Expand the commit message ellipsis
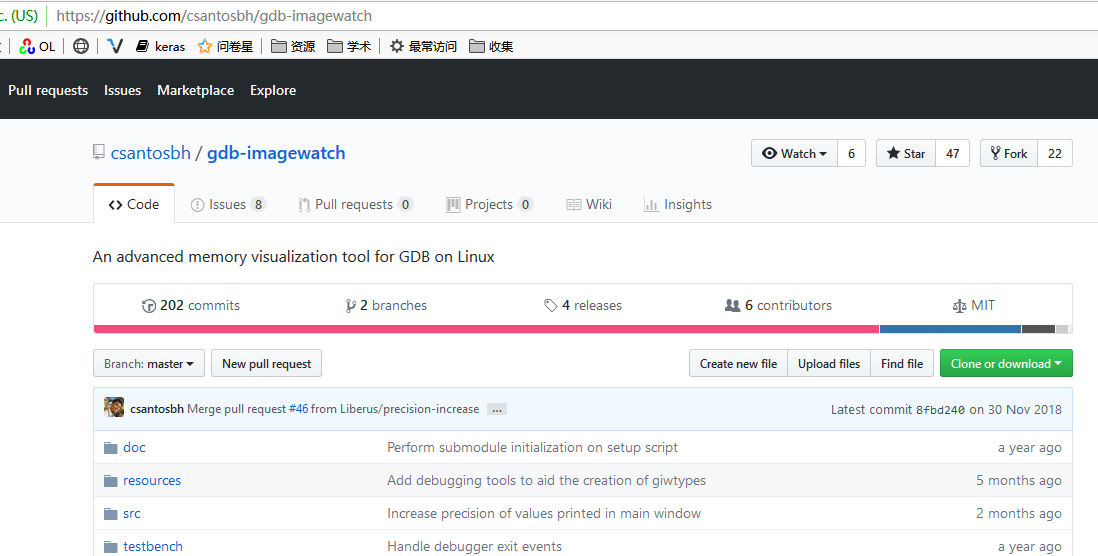Image resolution: width=1098 pixels, height=556 pixels. (497, 410)
